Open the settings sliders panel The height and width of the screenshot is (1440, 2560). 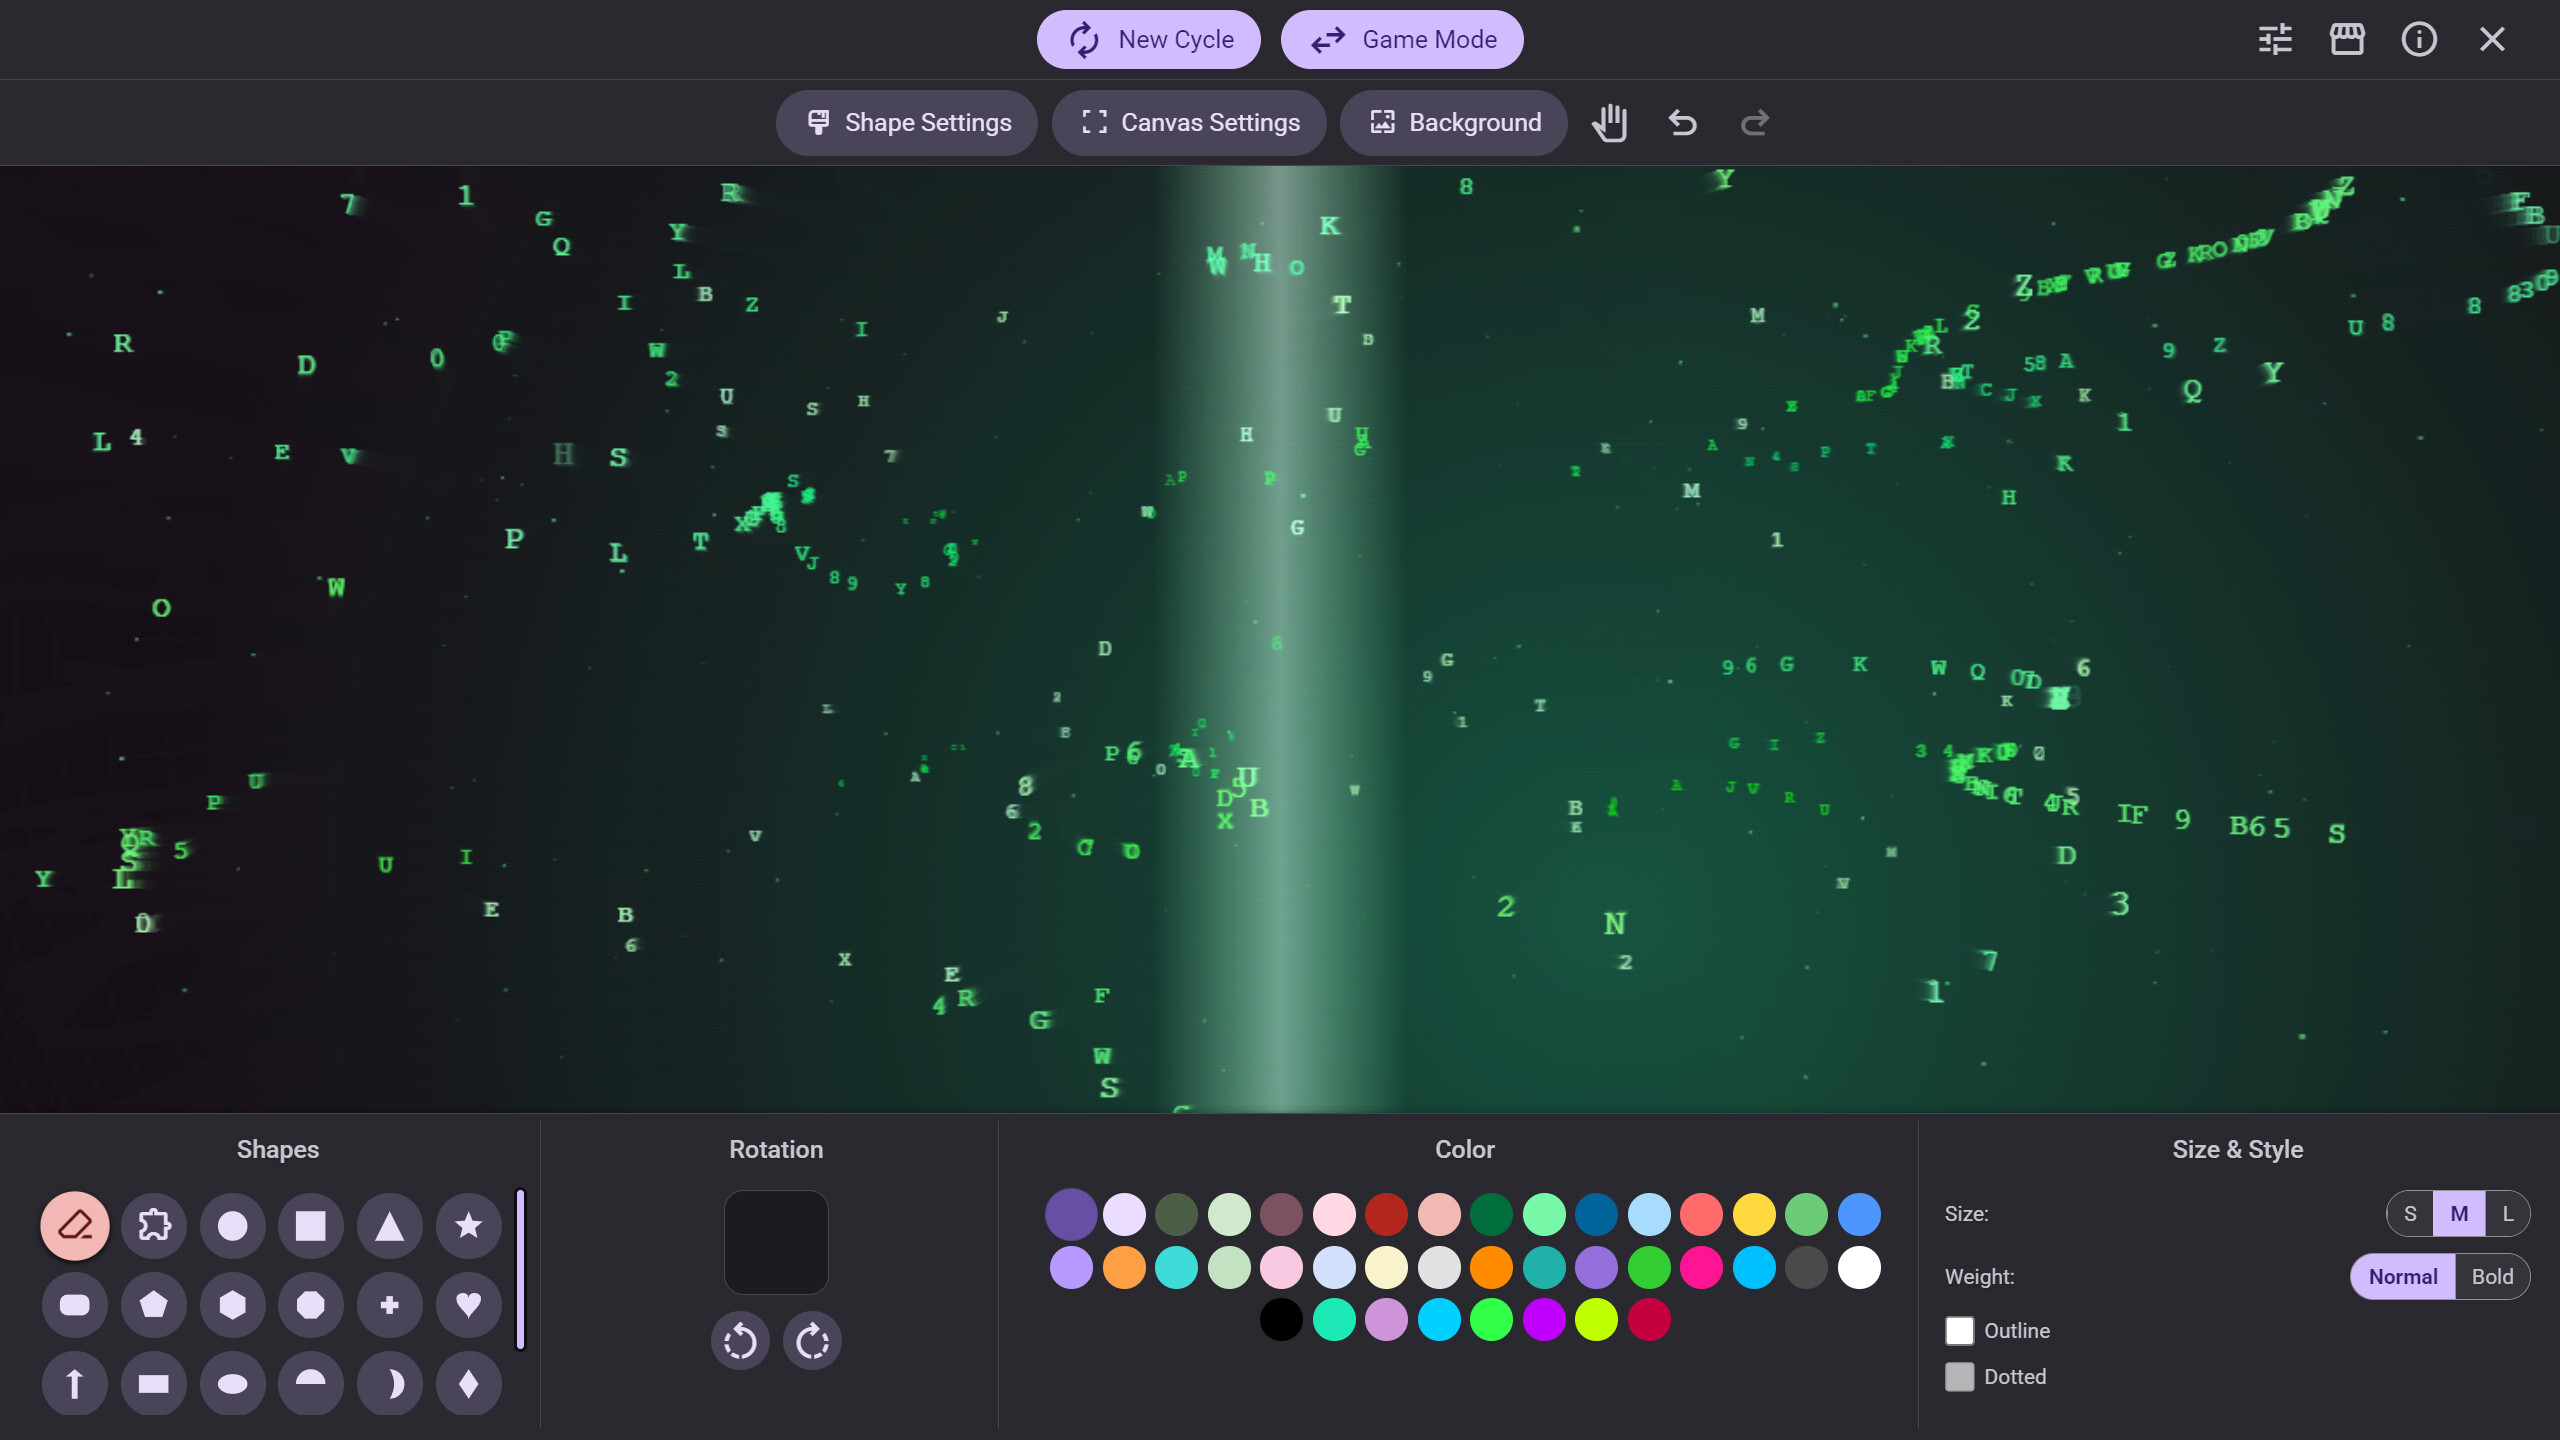[x=2275, y=39]
